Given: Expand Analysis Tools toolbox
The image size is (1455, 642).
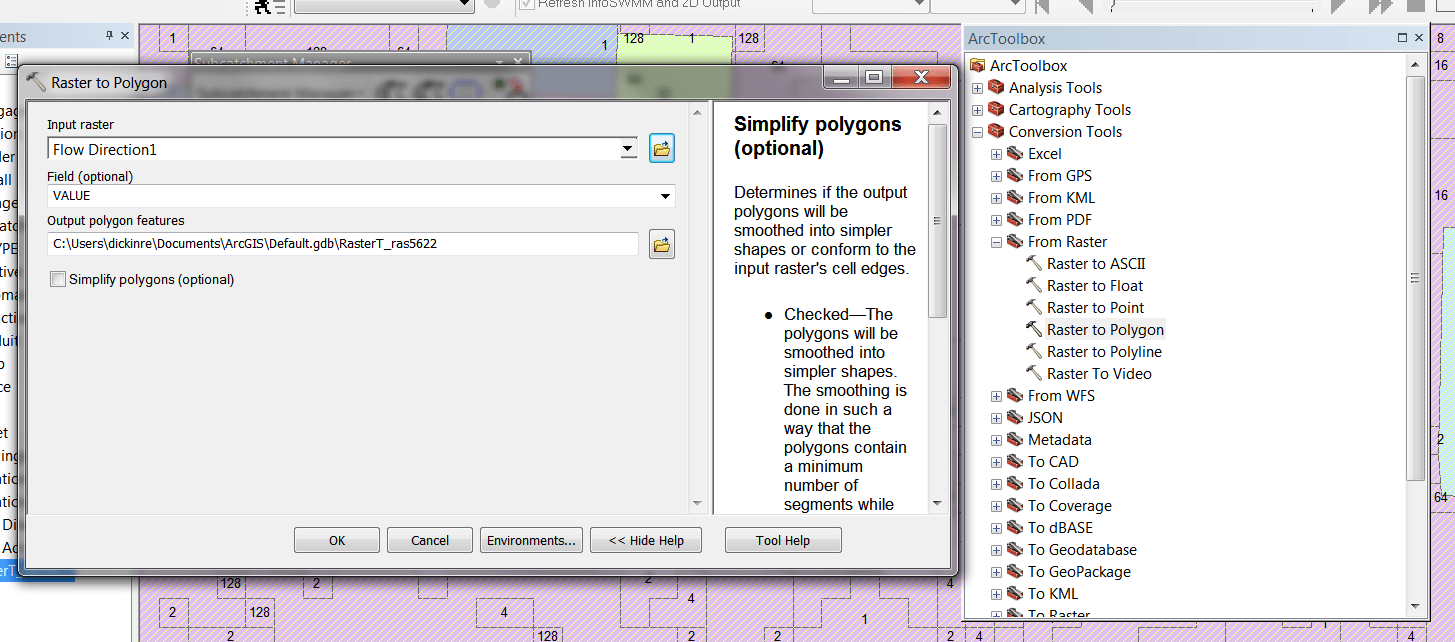Looking at the screenshot, I should pyautogui.click(x=977, y=88).
